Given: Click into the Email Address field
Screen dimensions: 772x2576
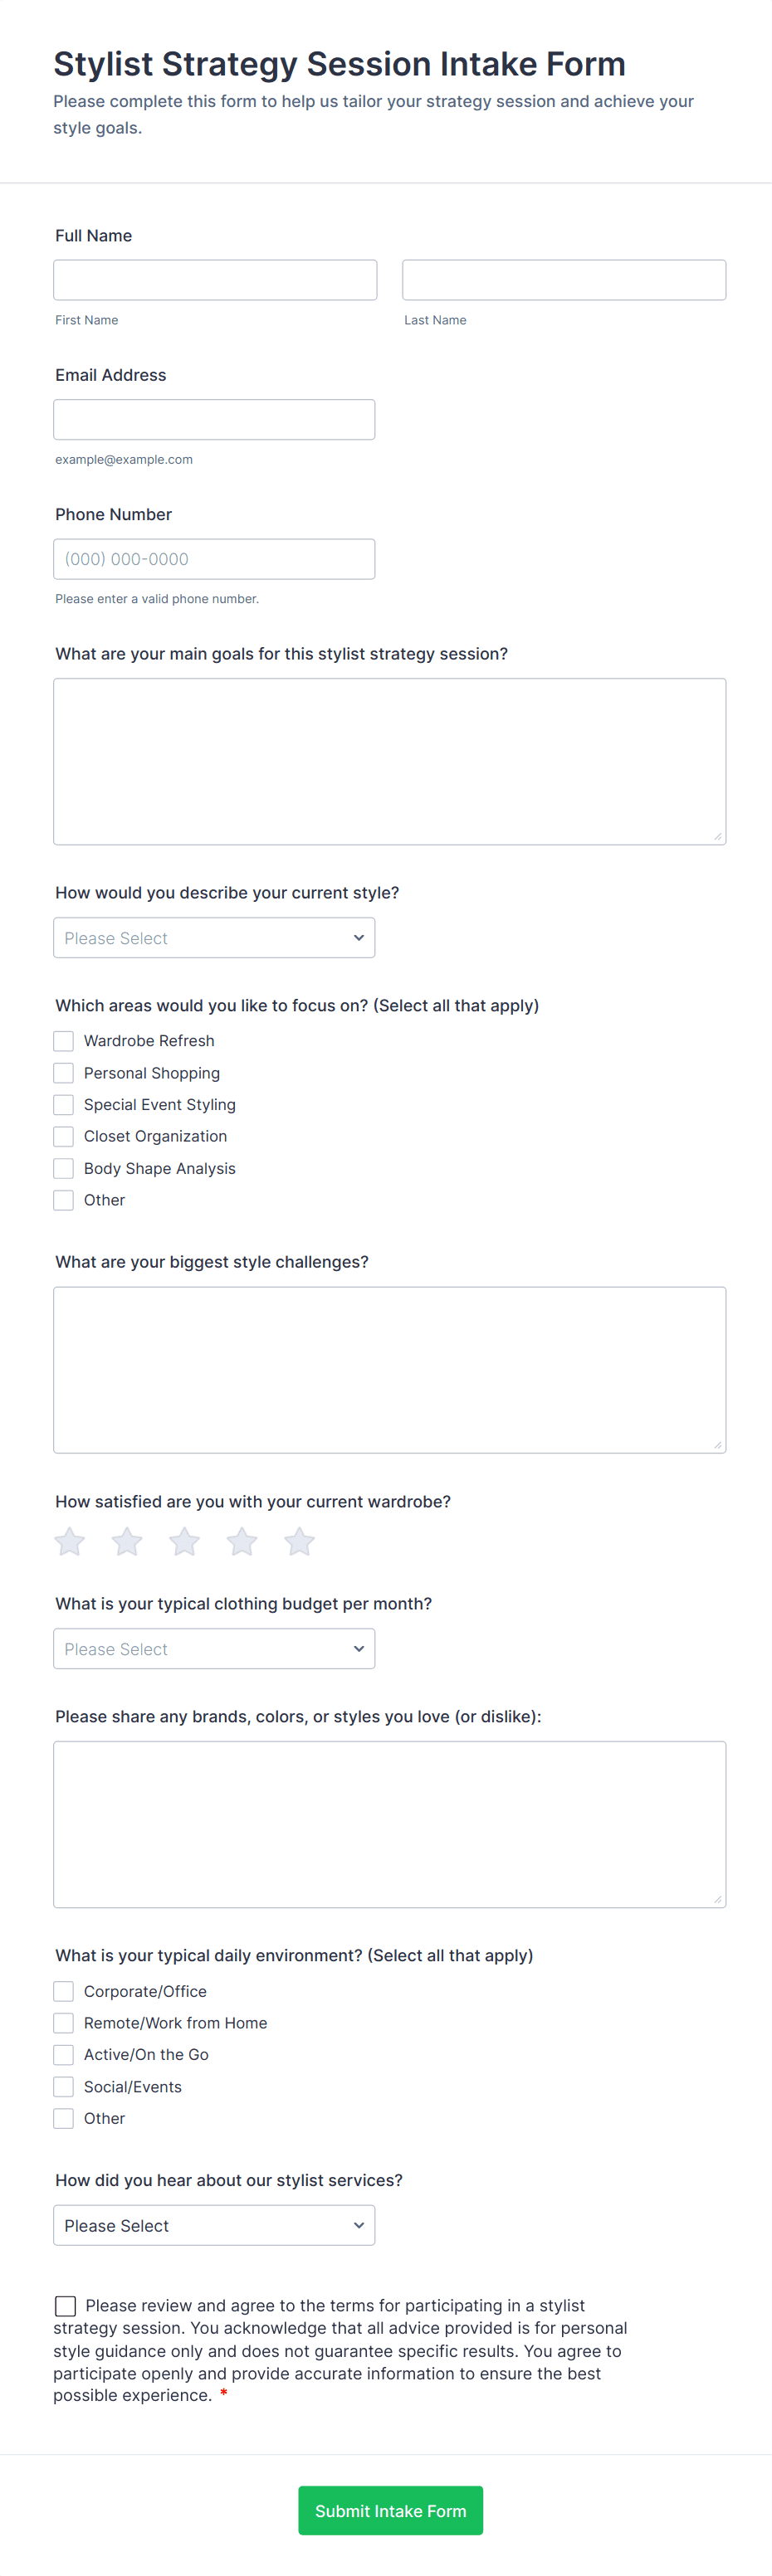Looking at the screenshot, I should [214, 420].
